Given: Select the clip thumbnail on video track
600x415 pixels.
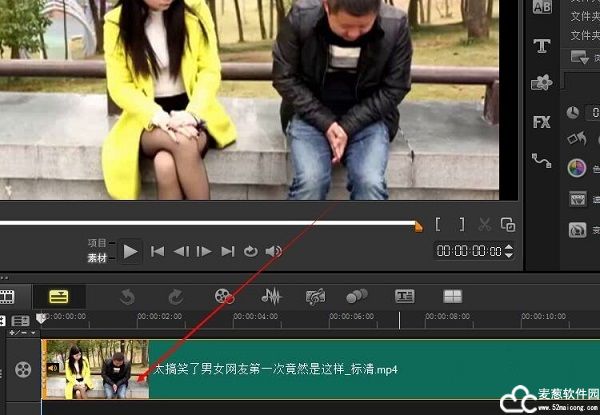Looking at the screenshot, I should click(96, 369).
